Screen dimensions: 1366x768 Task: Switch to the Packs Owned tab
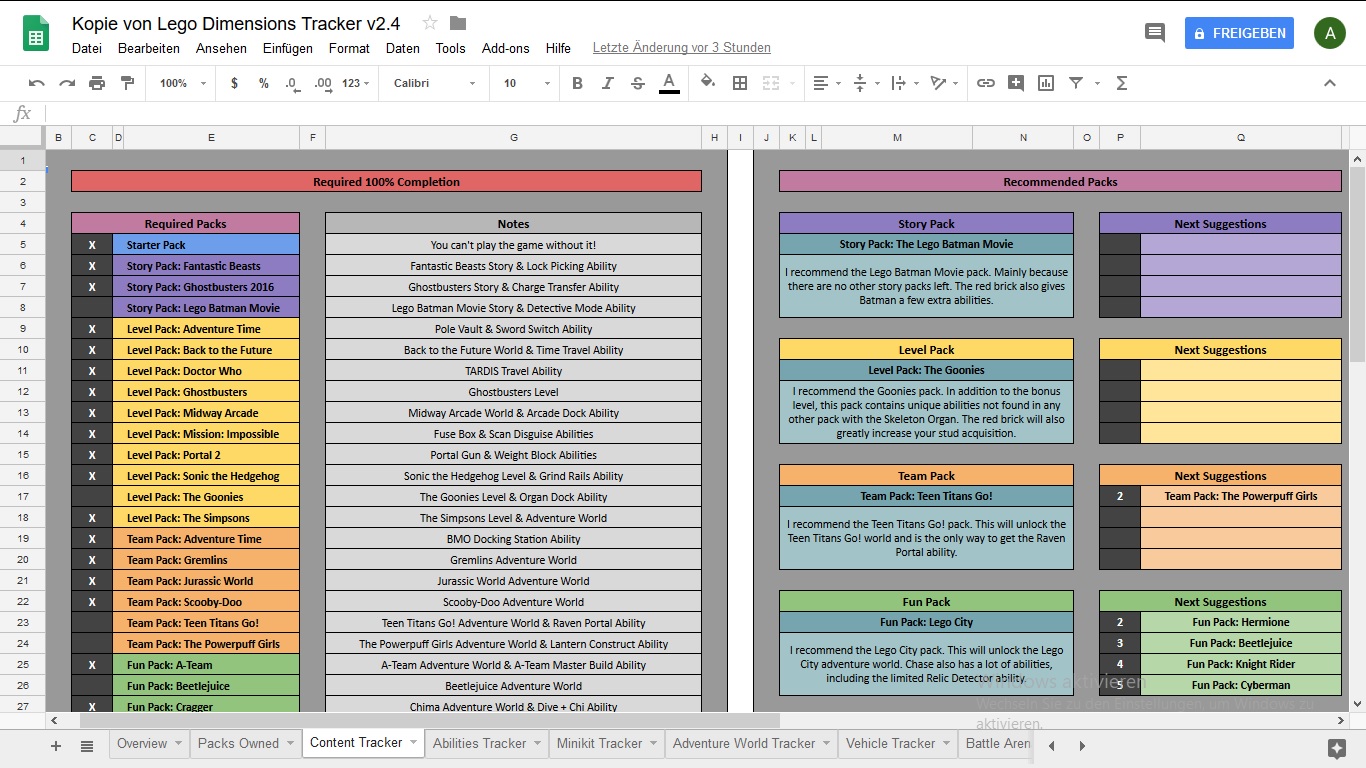tap(238, 743)
